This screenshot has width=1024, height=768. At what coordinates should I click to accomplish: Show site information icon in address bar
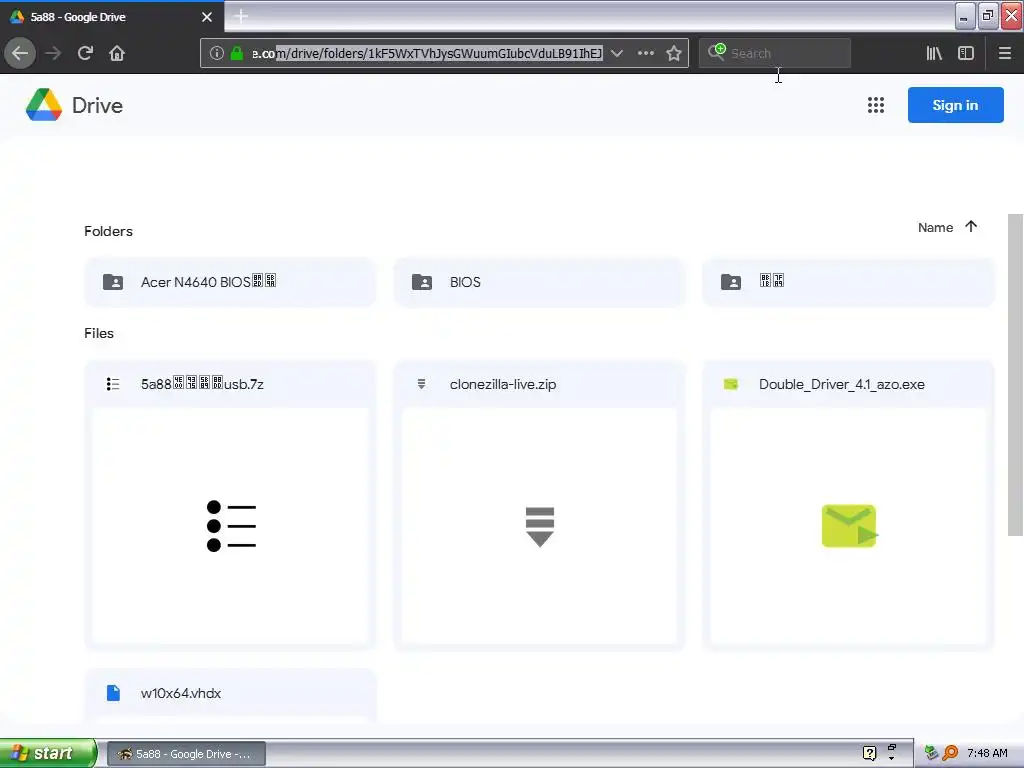coord(217,53)
